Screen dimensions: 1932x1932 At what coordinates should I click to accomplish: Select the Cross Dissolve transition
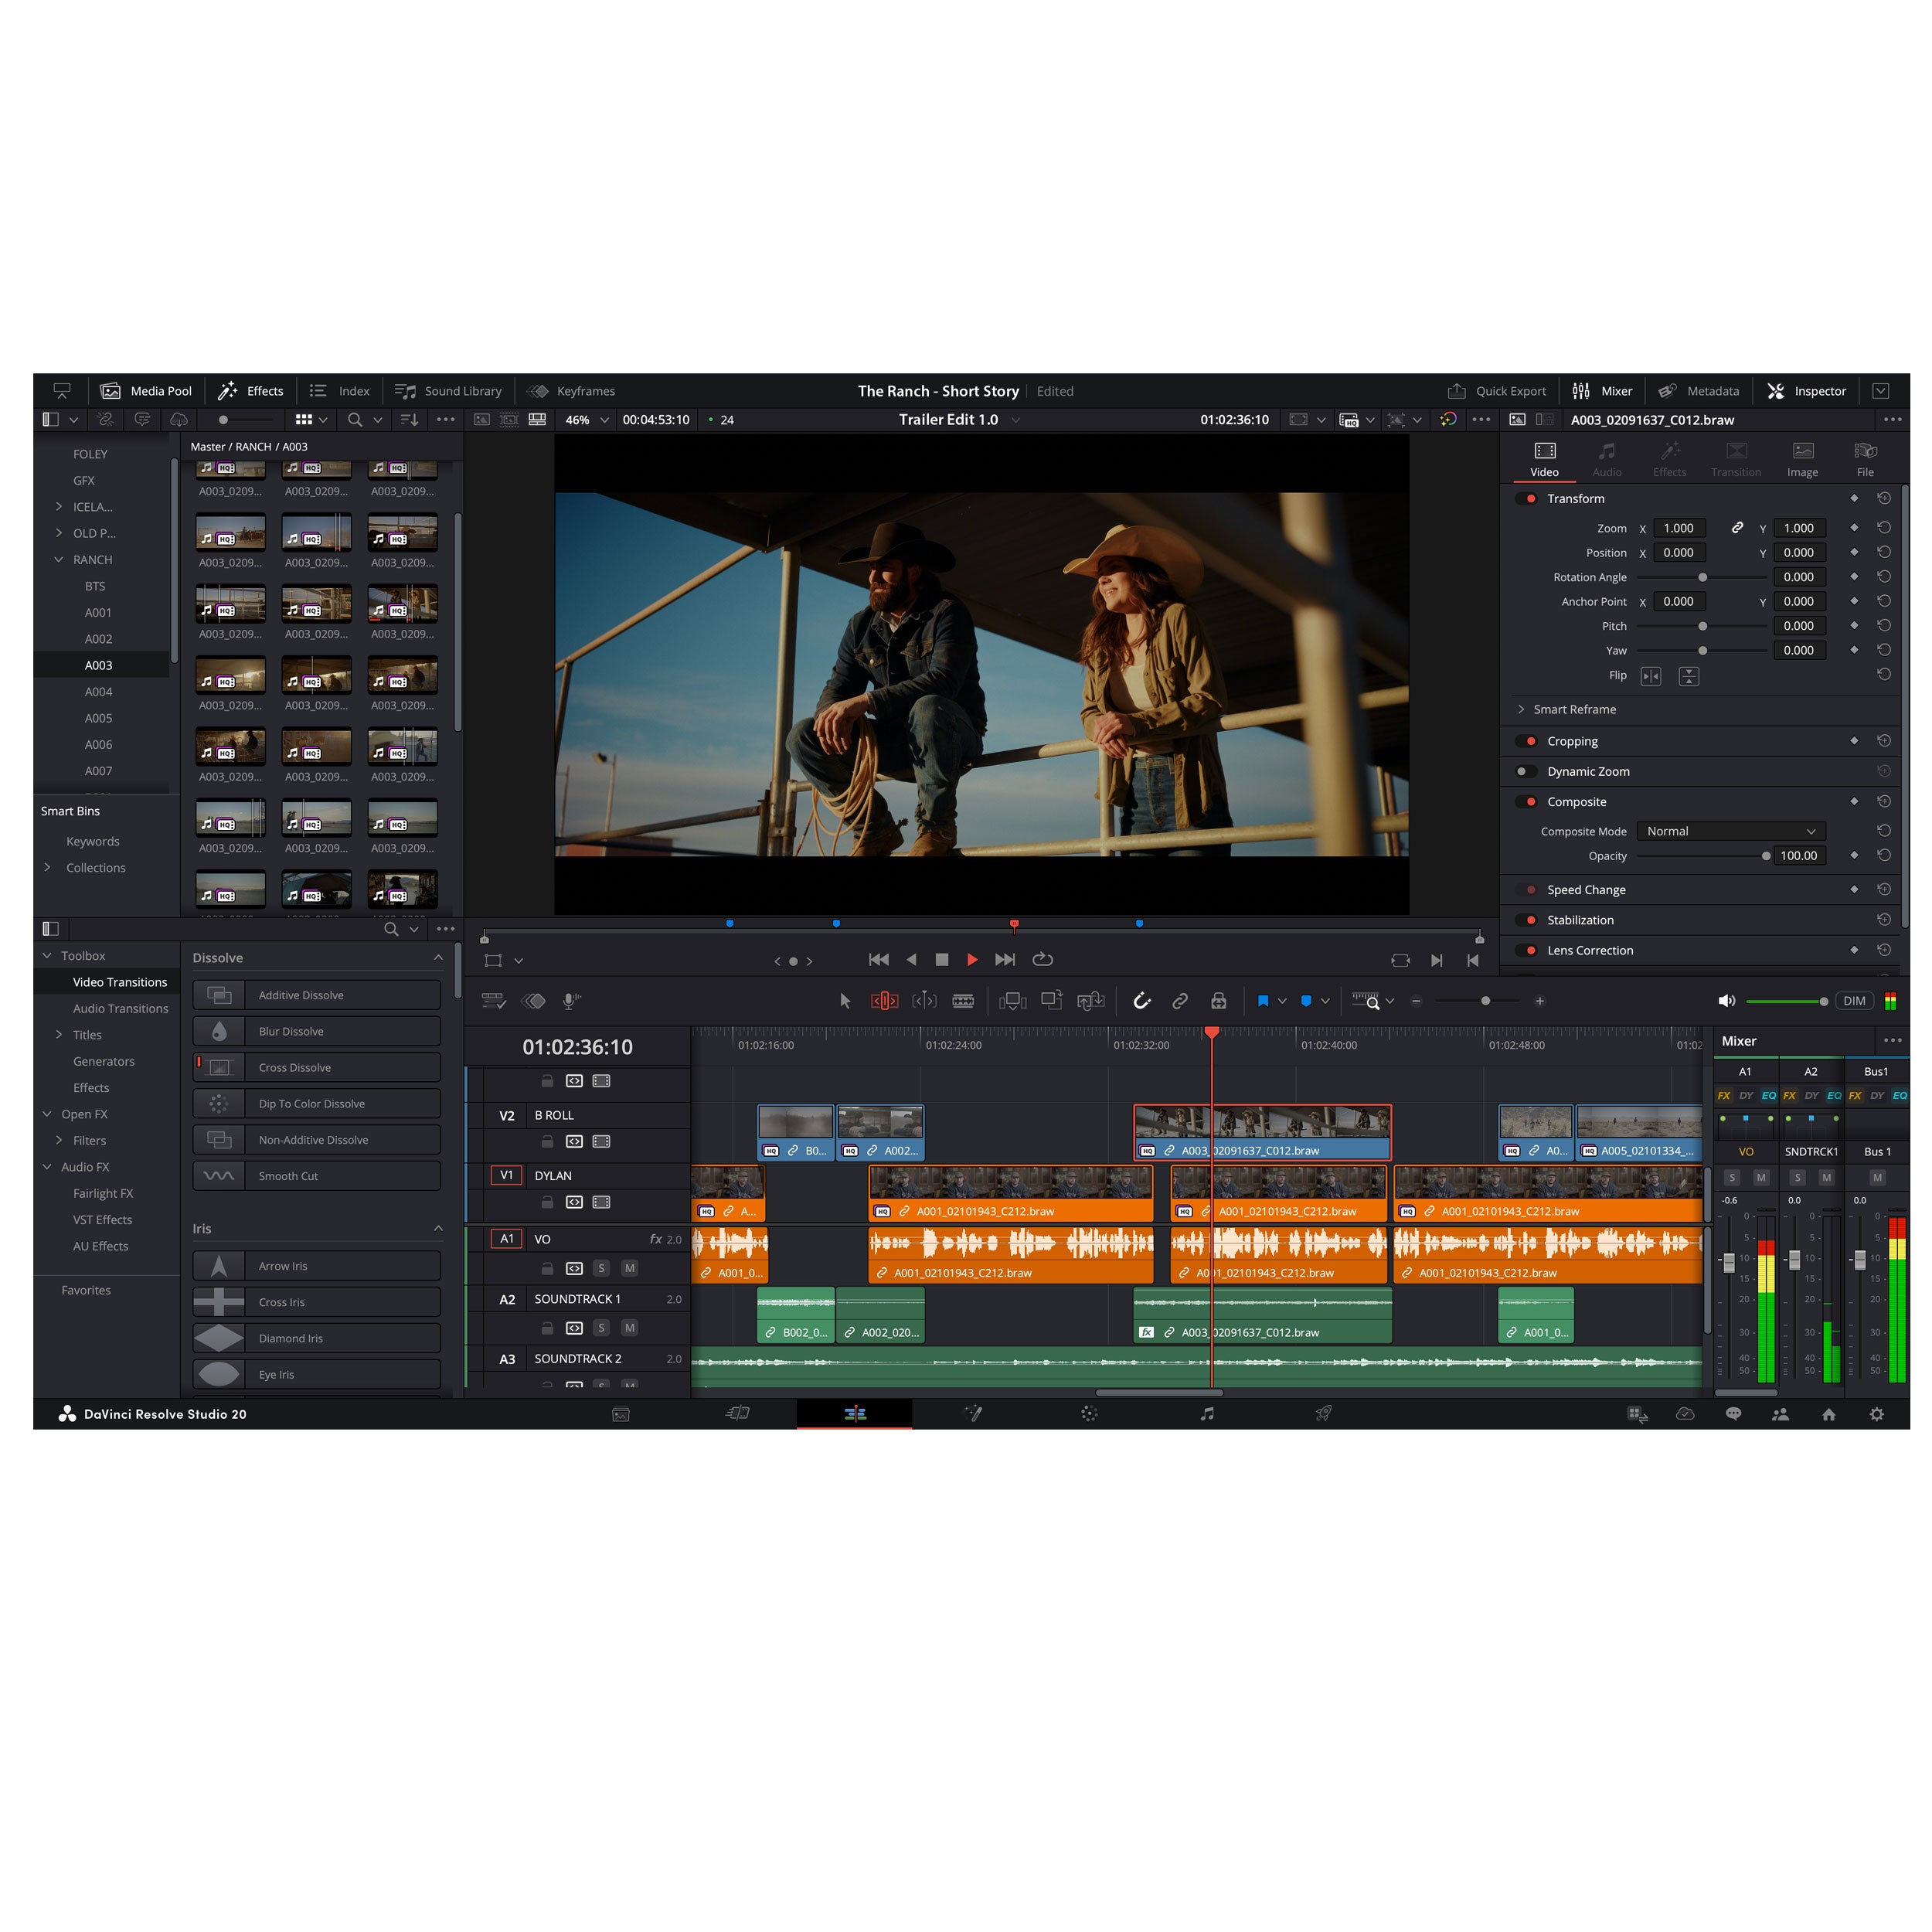(316, 1067)
